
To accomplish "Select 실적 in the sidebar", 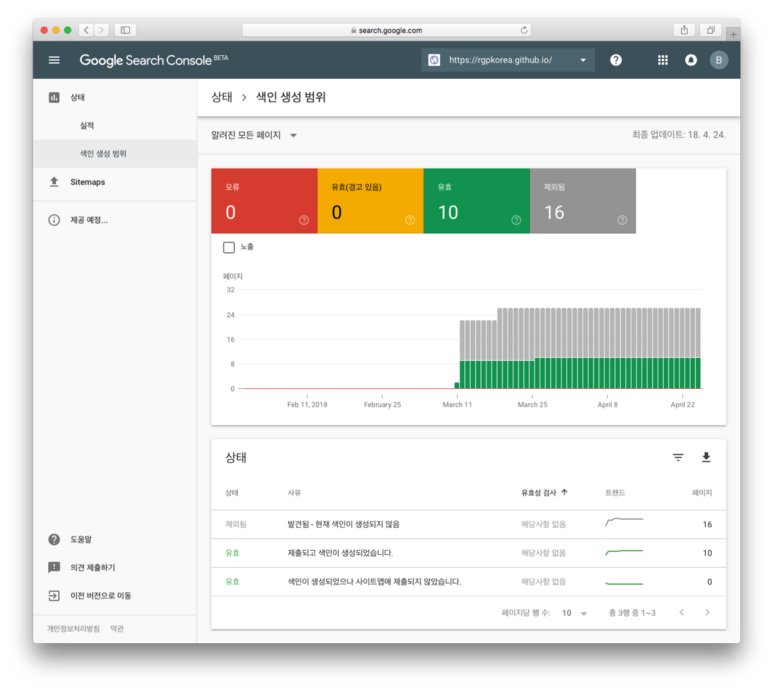I will (87, 126).
